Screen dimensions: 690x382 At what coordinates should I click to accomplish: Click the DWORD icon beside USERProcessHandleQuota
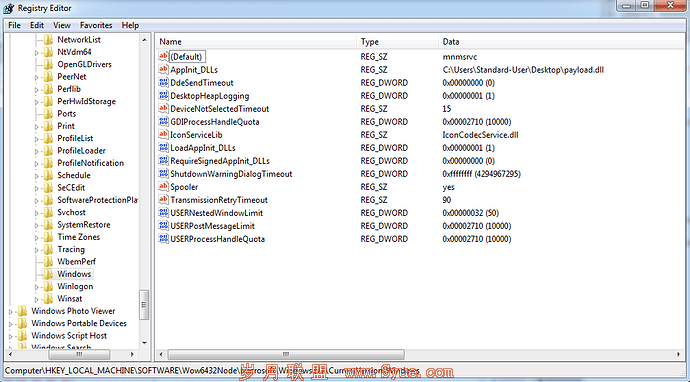pos(163,239)
